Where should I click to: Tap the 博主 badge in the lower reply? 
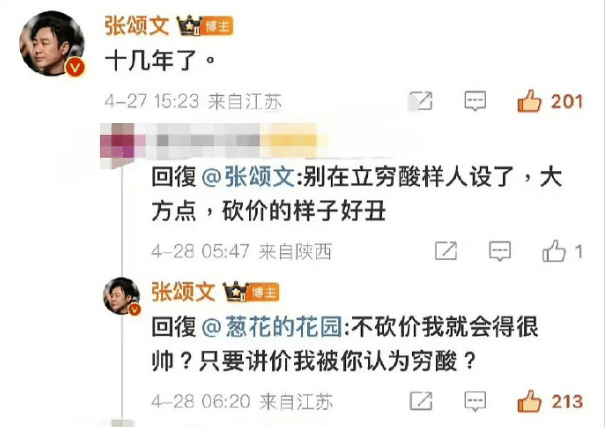pos(264,292)
